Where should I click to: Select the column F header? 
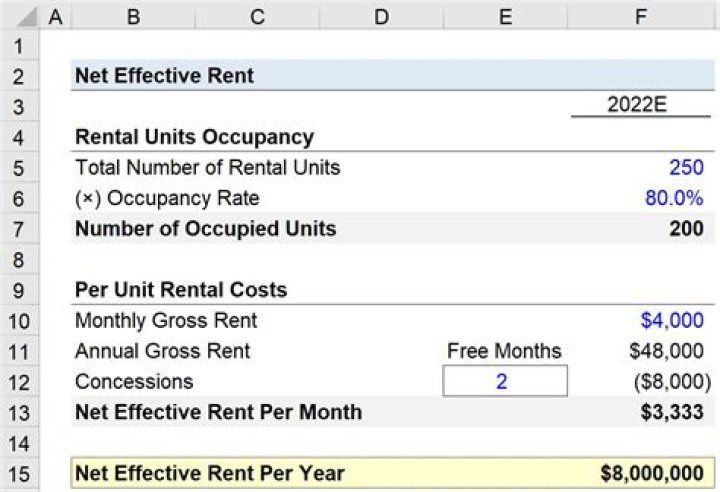coord(640,15)
